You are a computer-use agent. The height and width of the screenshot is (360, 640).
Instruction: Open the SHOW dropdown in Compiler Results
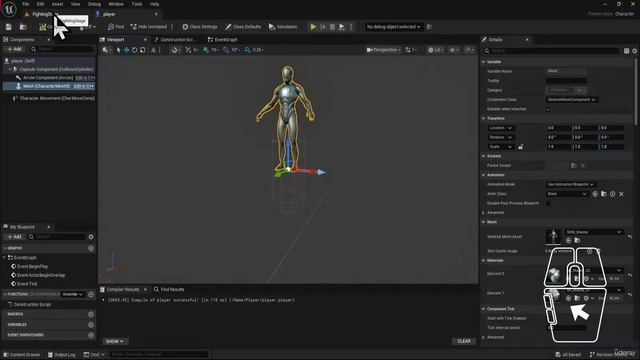click(115, 341)
